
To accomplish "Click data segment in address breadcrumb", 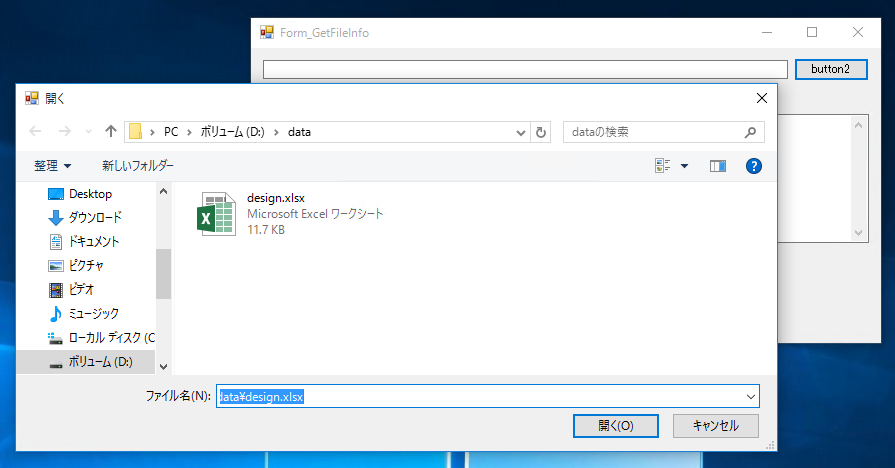I will 299,132.
